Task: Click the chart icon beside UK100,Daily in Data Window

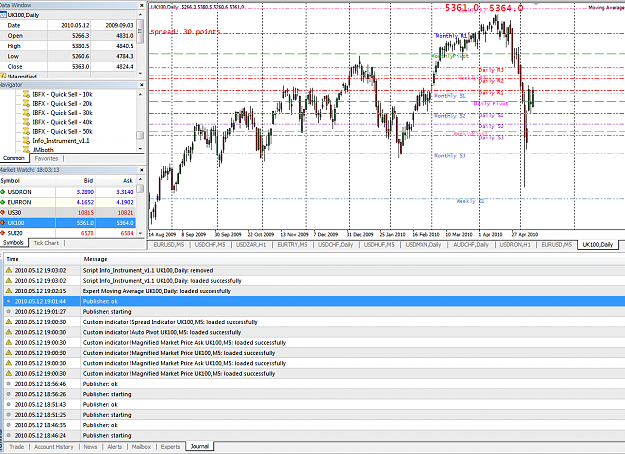Action: [x=3, y=15]
